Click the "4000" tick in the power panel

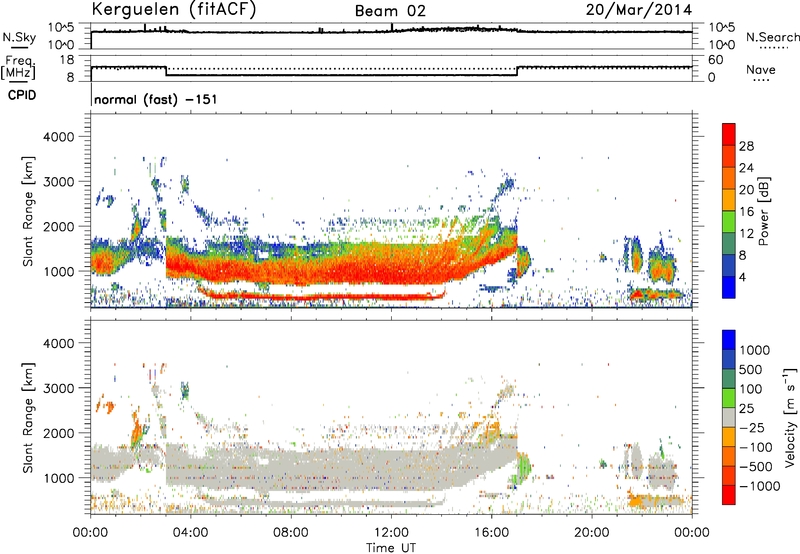(x=59, y=137)
